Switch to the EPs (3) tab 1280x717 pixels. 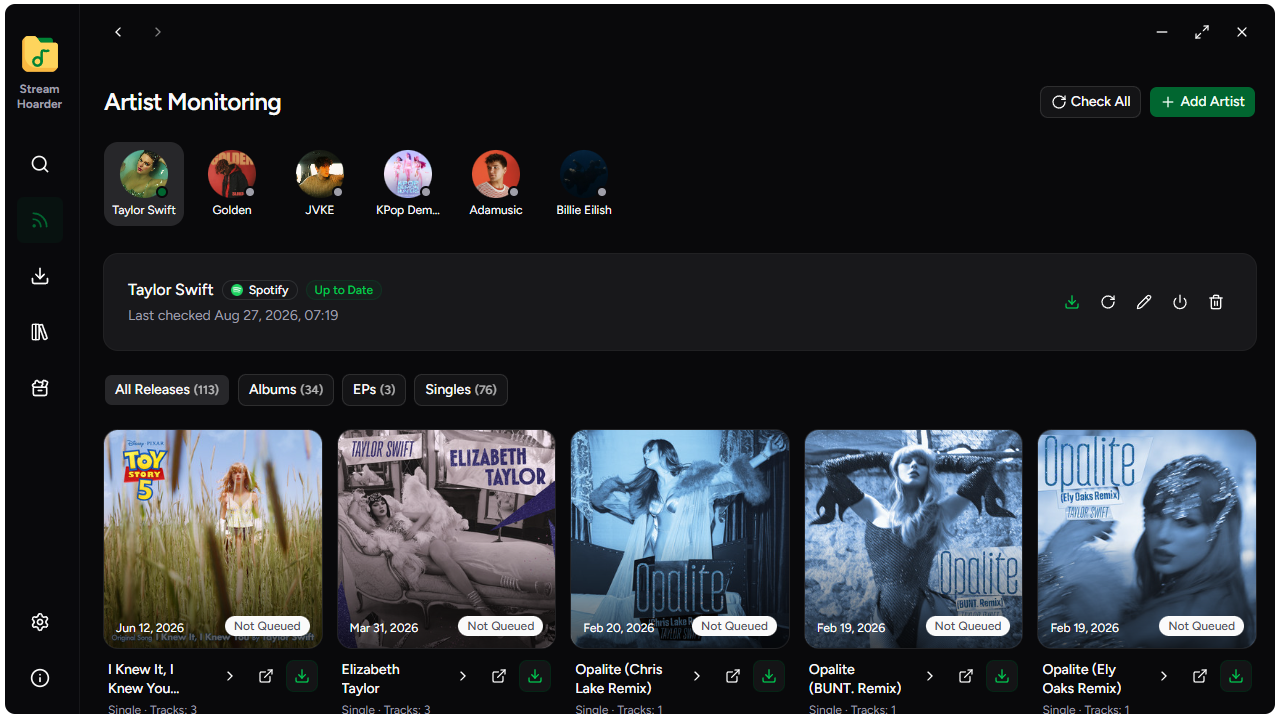click(x=374, y=390)
